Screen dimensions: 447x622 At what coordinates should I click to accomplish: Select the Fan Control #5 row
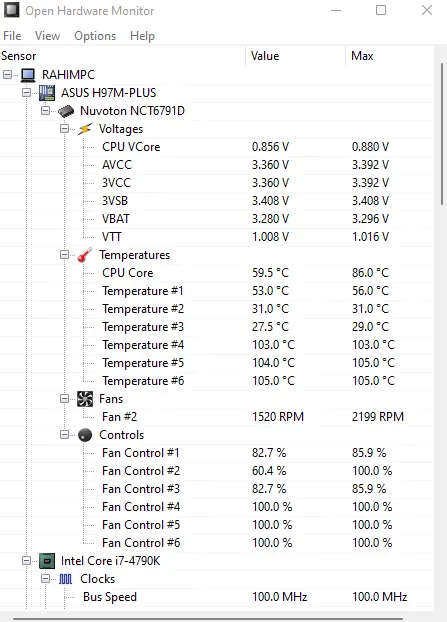tap(217, 525)
